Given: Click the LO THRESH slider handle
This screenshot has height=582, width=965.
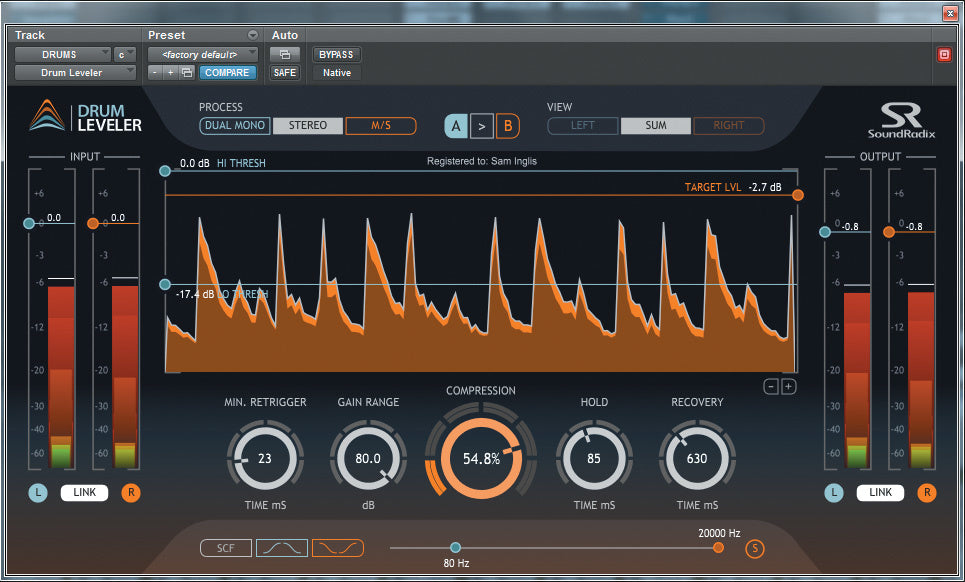Looking at the screenshot, I should 165,284.
